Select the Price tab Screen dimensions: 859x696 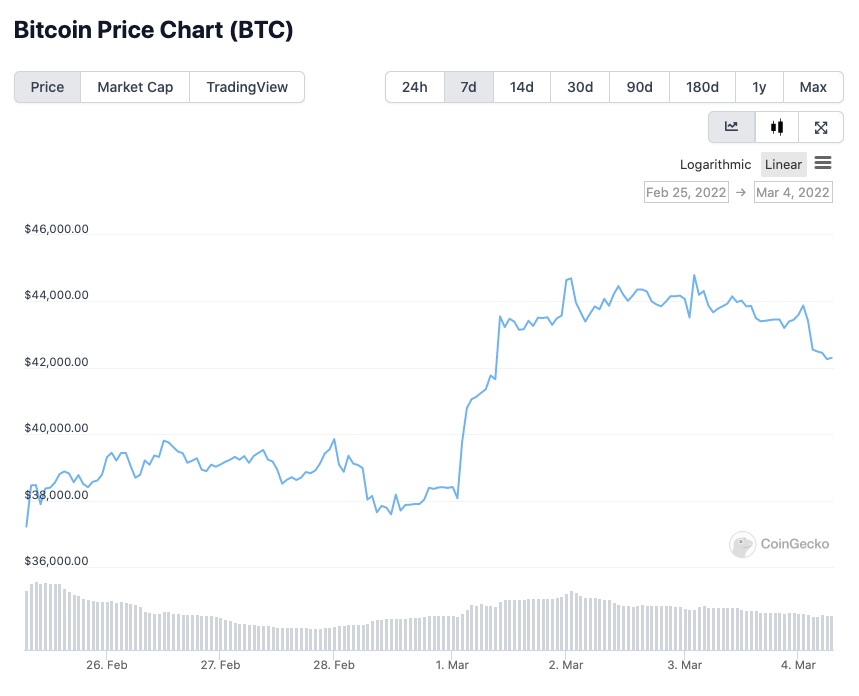click(x=47, y=87)
